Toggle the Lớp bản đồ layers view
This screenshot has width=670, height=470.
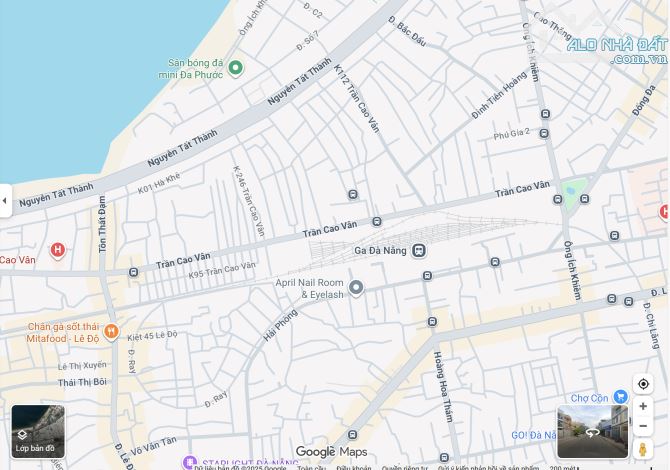coord(37,431)
